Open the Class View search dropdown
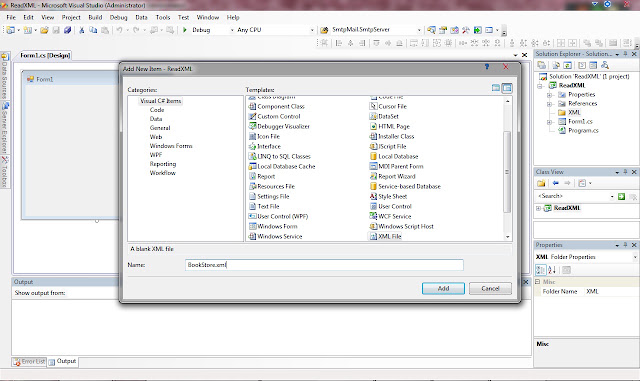The width and height of the screenshot is (640, 381). click(612, 196)
